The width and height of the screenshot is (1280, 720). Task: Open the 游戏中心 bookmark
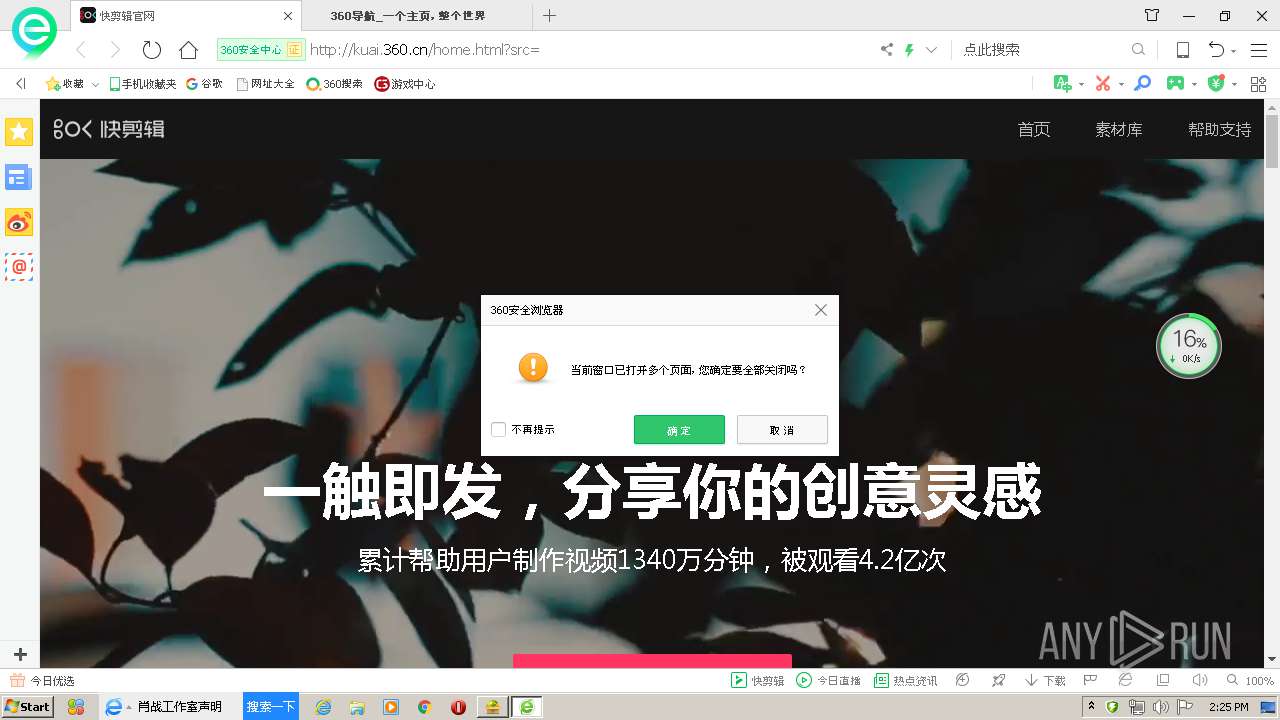point(404,84)
